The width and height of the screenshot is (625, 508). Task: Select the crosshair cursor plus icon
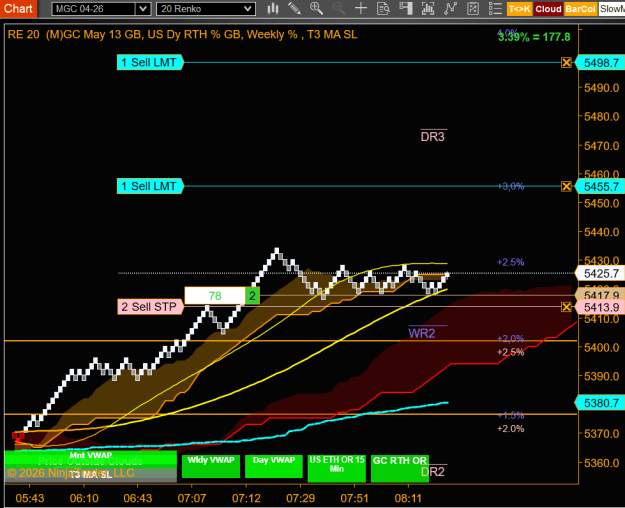[361, 8]
